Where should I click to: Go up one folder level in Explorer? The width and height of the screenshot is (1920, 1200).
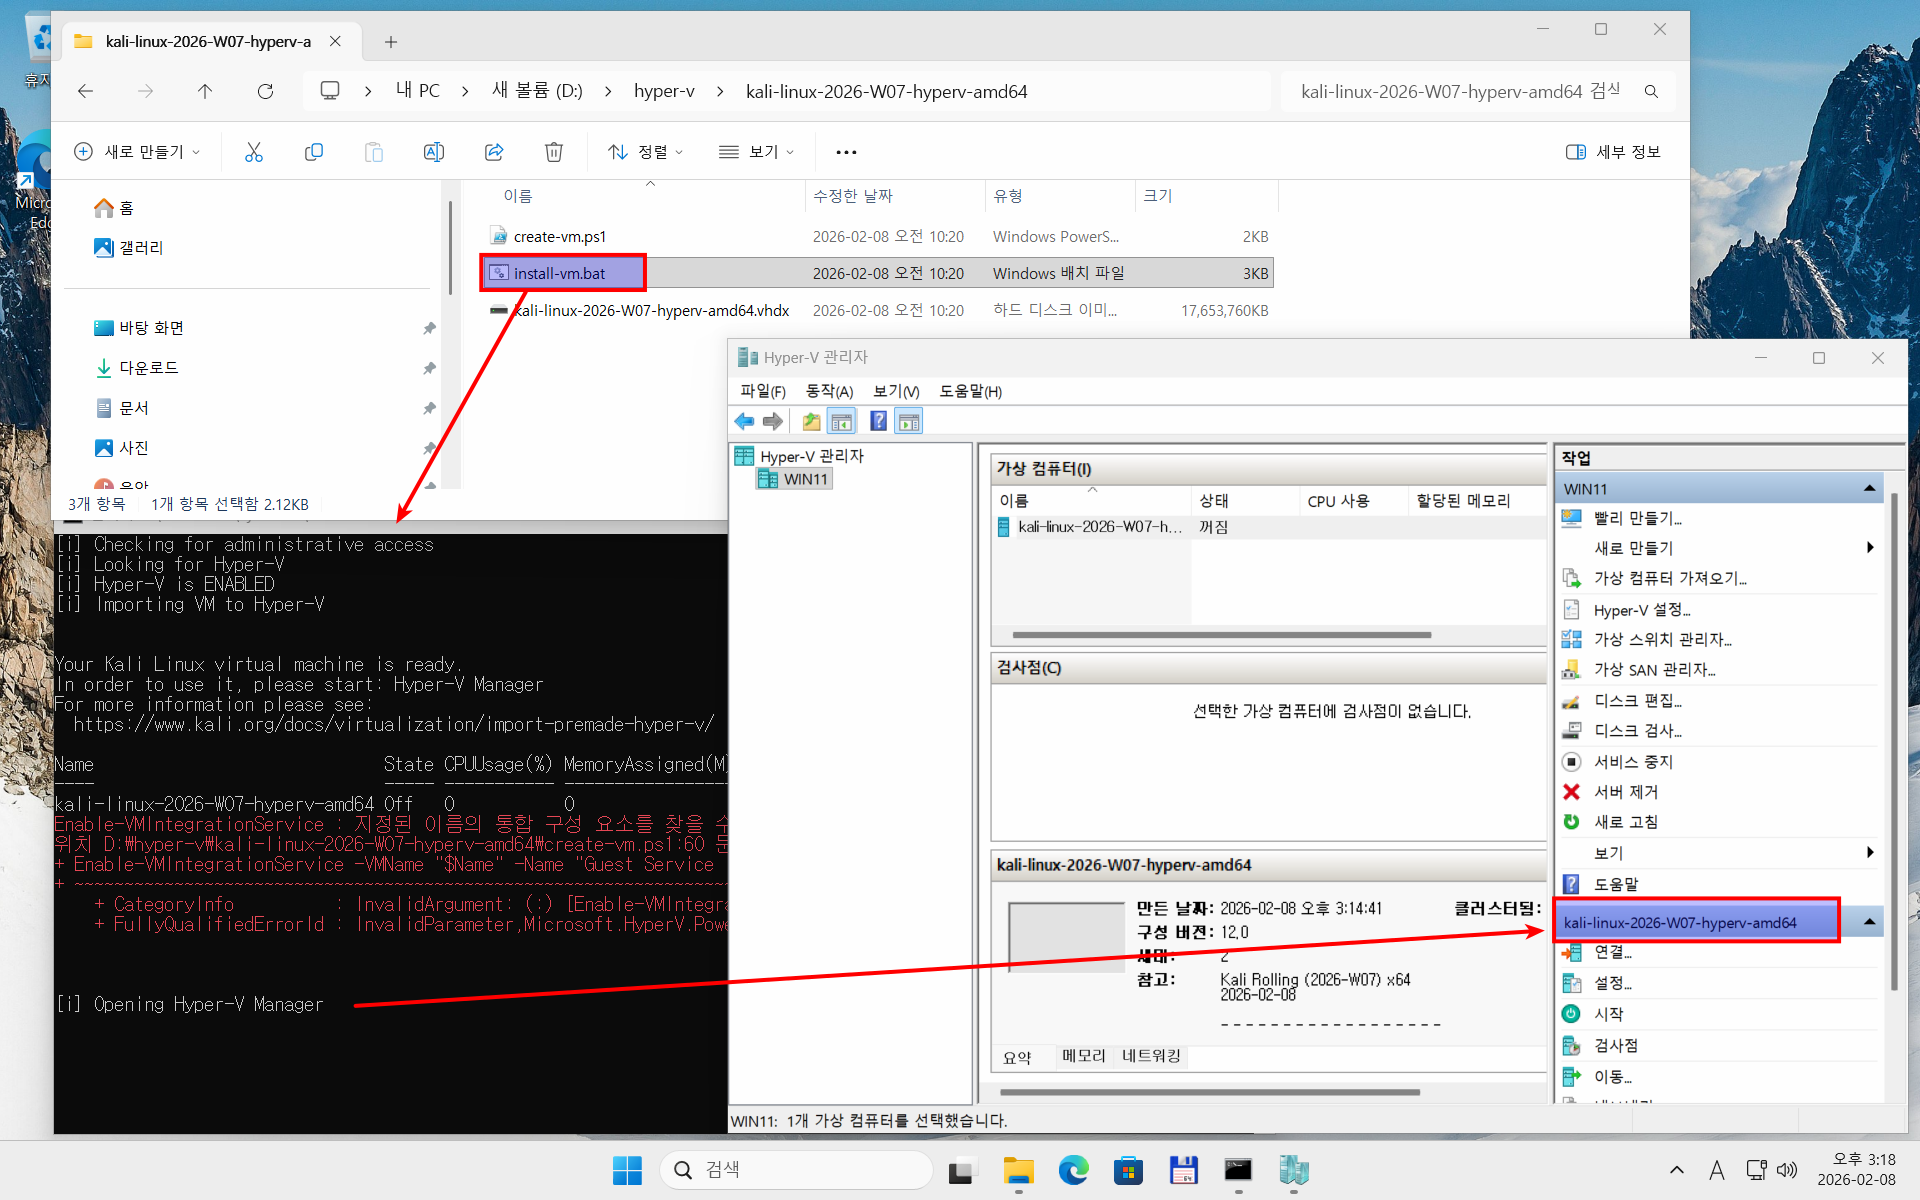click(x=205, y=91)
